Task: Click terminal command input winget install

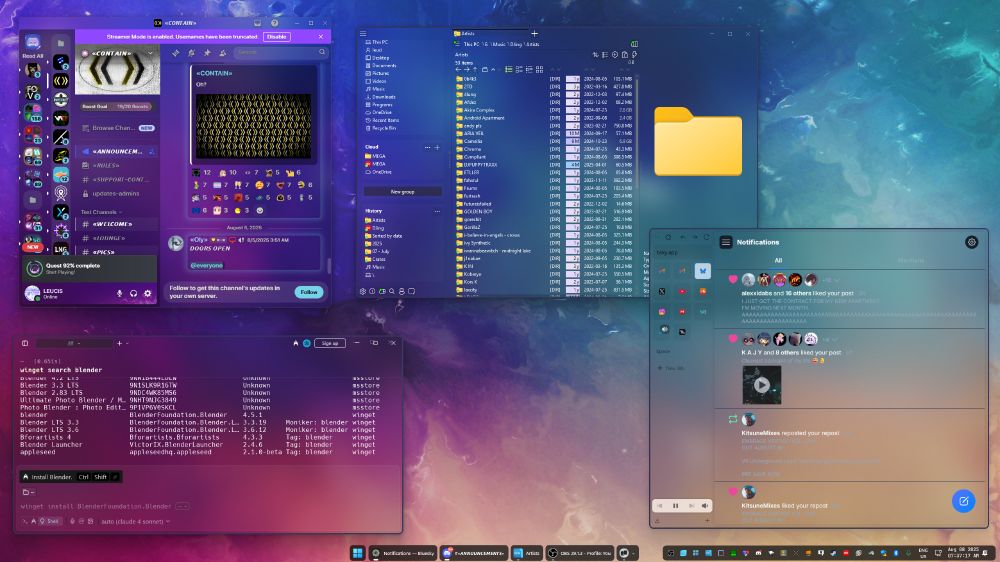Action: point(96,507)
